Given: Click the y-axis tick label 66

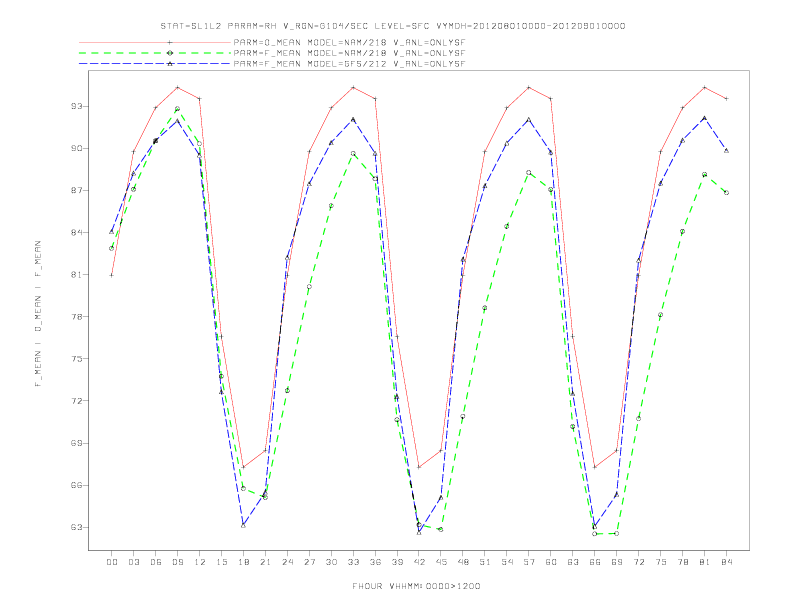Looking at the screenshot, I should click(77, 485).
